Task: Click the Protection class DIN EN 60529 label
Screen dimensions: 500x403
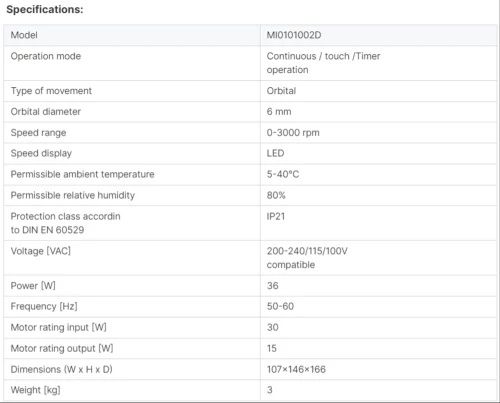Action: pyautogui.click(x=65, y=223)
